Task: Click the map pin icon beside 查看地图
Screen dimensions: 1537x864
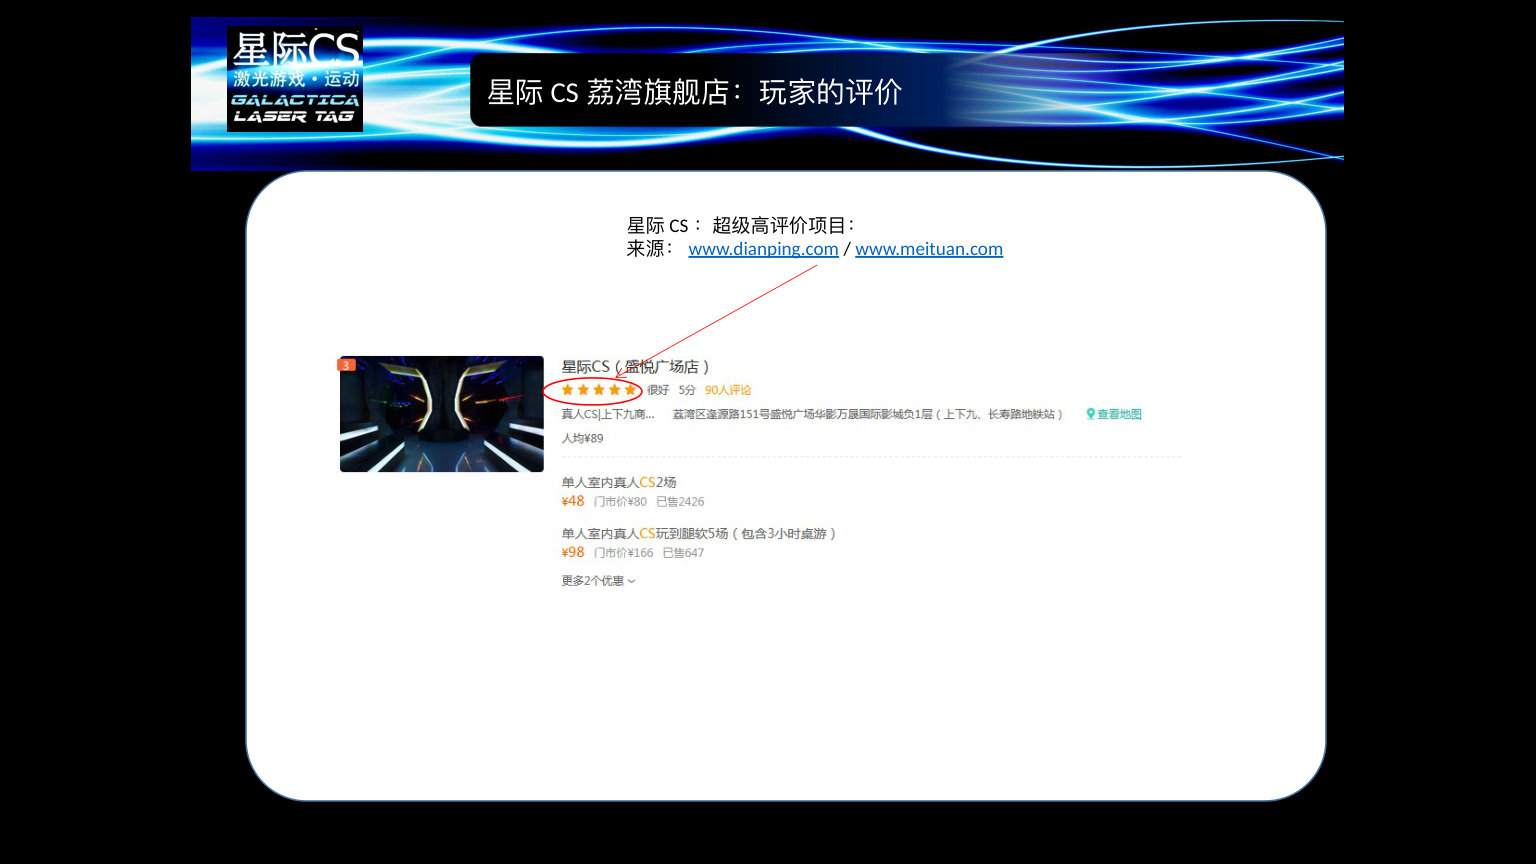Action: tap(1090, 414)
